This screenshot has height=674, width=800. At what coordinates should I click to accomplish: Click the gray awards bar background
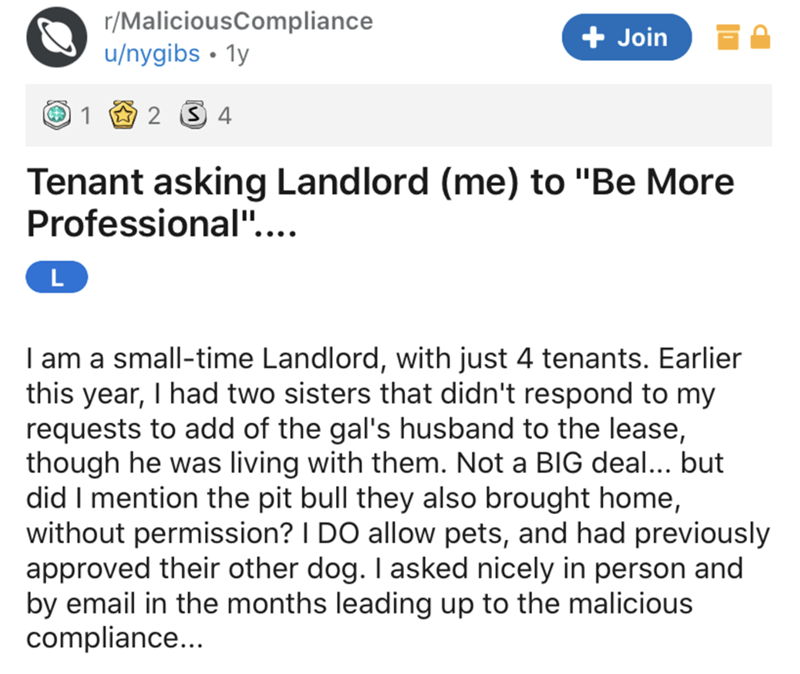point(500,116)
